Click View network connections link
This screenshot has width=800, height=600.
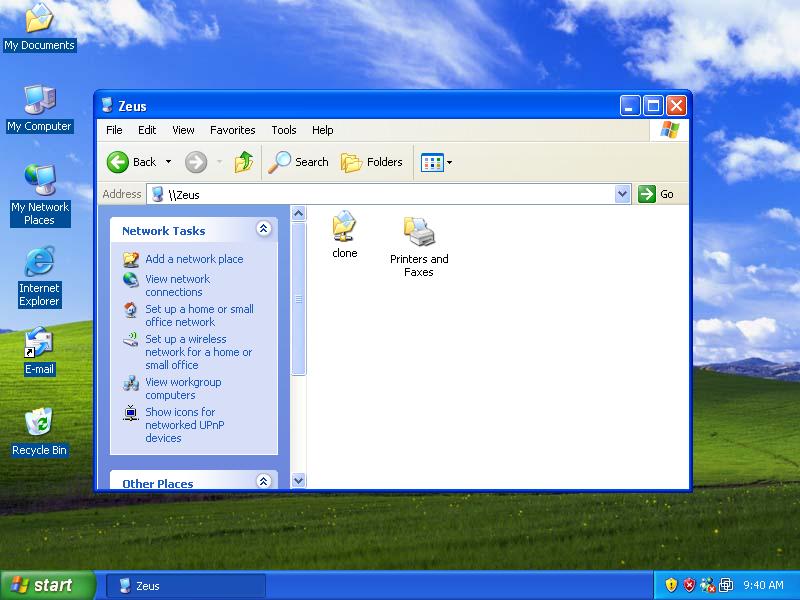coord(178,286)
